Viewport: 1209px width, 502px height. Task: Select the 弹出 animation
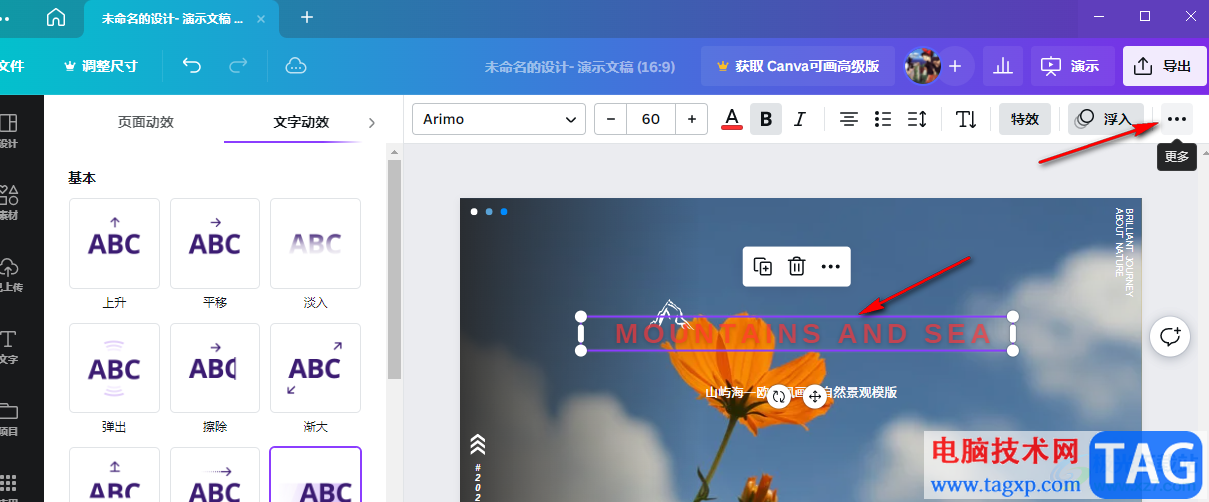click(114, 368)
